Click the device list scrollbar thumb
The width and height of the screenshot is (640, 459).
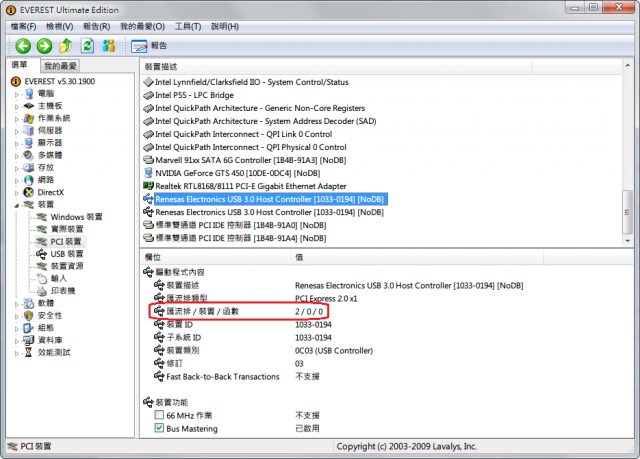[628, 212]
